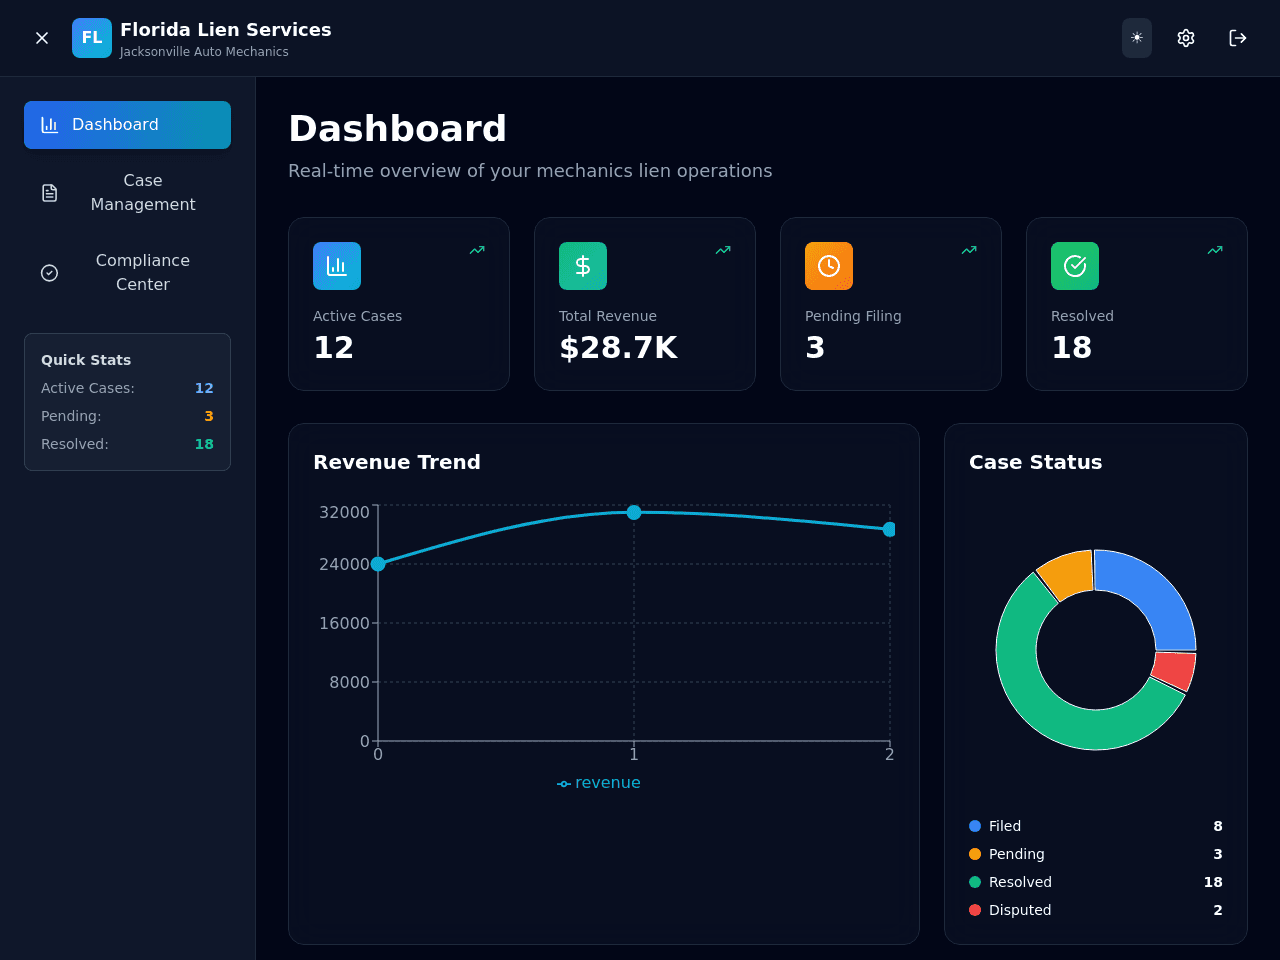Click Quick Stats Resolved value 18

(x=204, y=444)
